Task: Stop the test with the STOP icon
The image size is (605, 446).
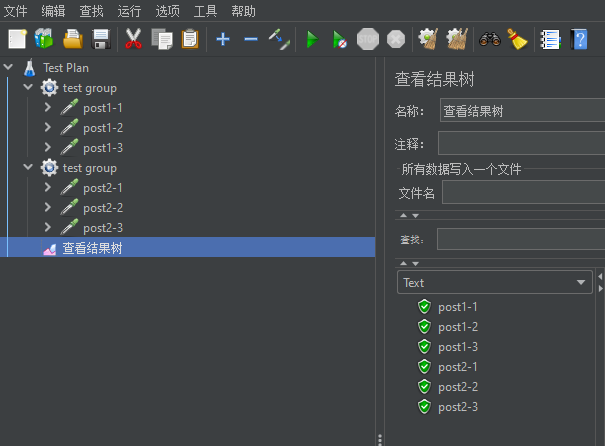Action: [368, 39]
